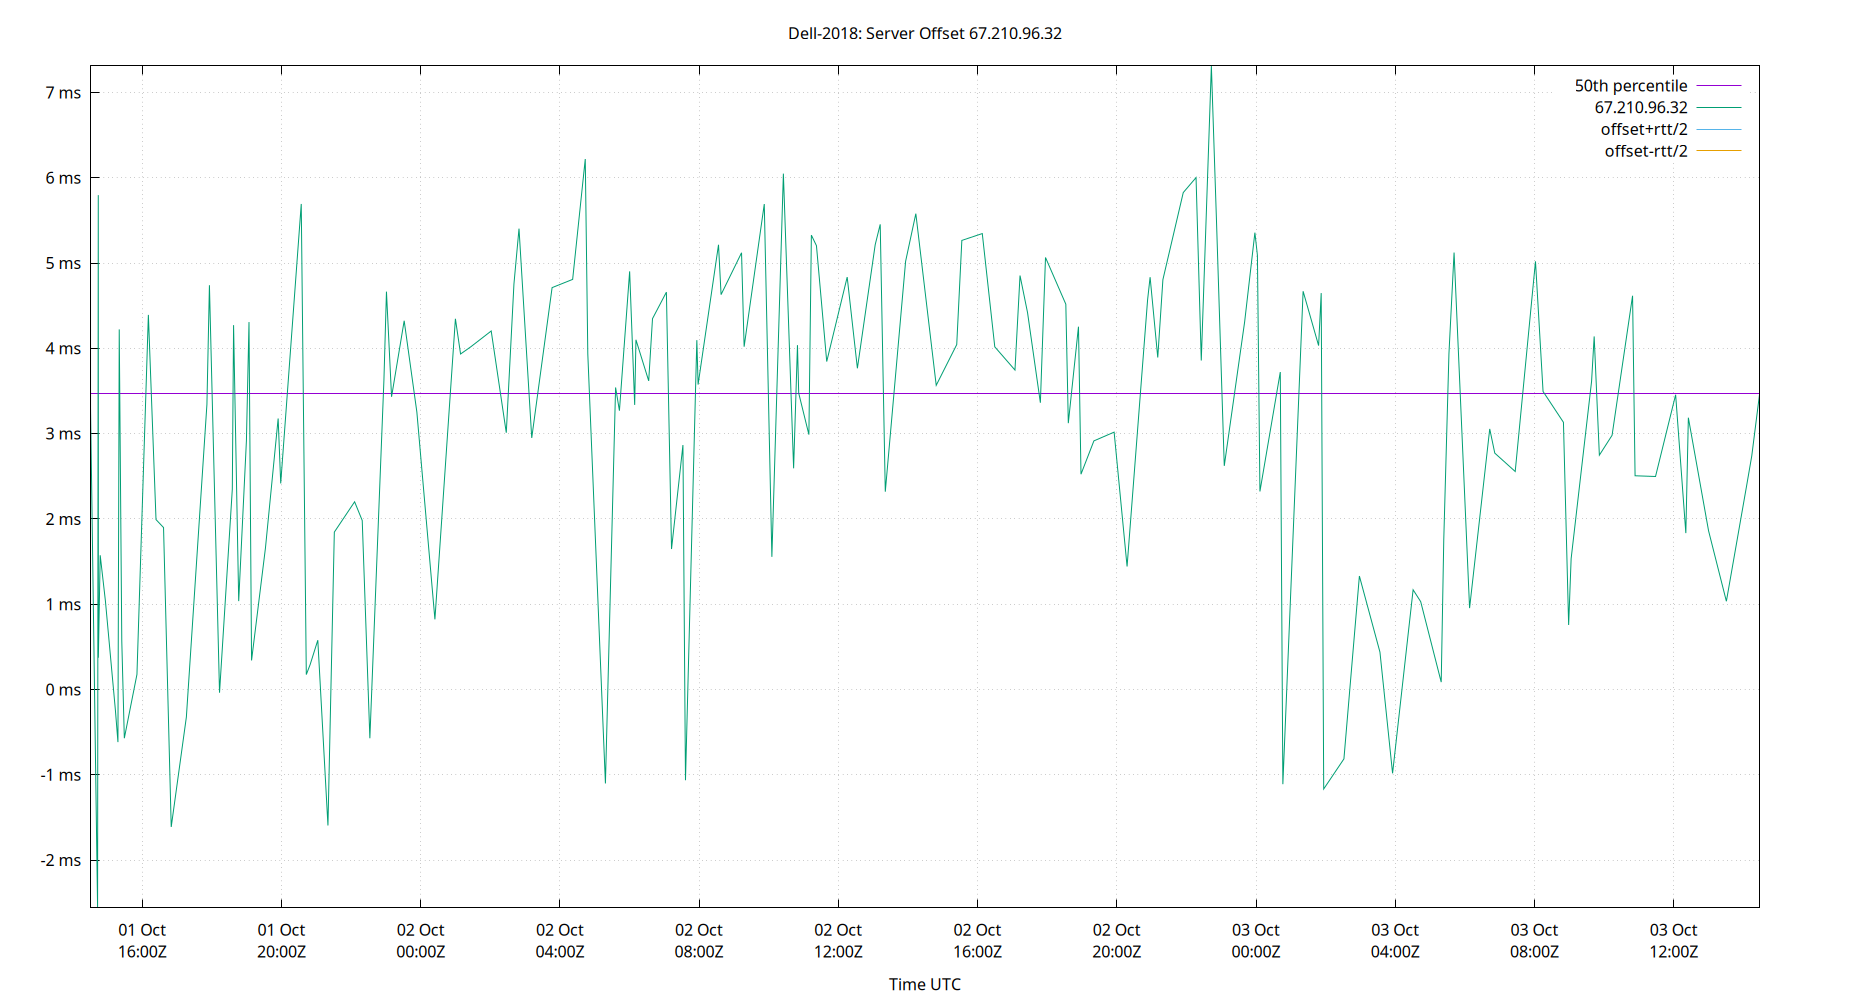Click the '02 Oct 12:00Z' x-axis label
Viewport: 1850px width, 1000px height.
[x=838, y=941]
